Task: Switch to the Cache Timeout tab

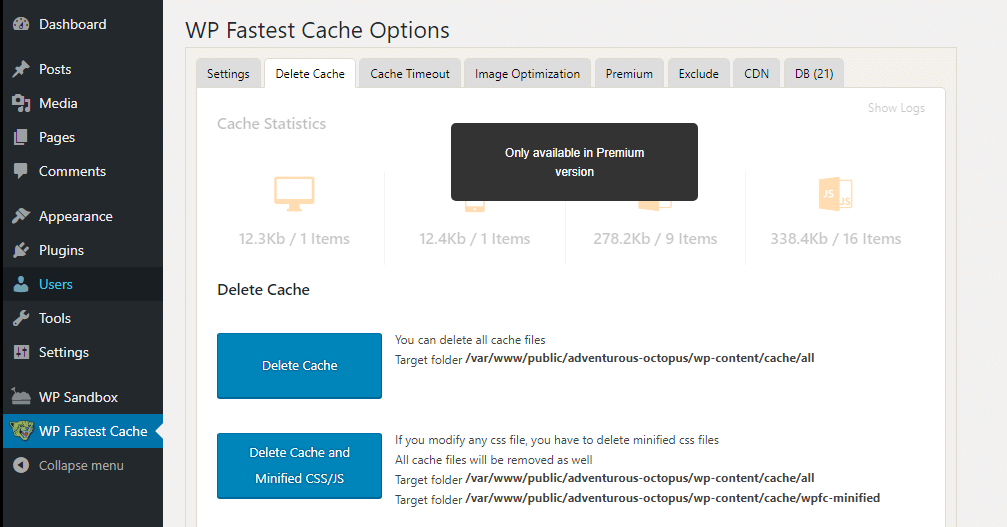Action: click(x=410, y=73)
